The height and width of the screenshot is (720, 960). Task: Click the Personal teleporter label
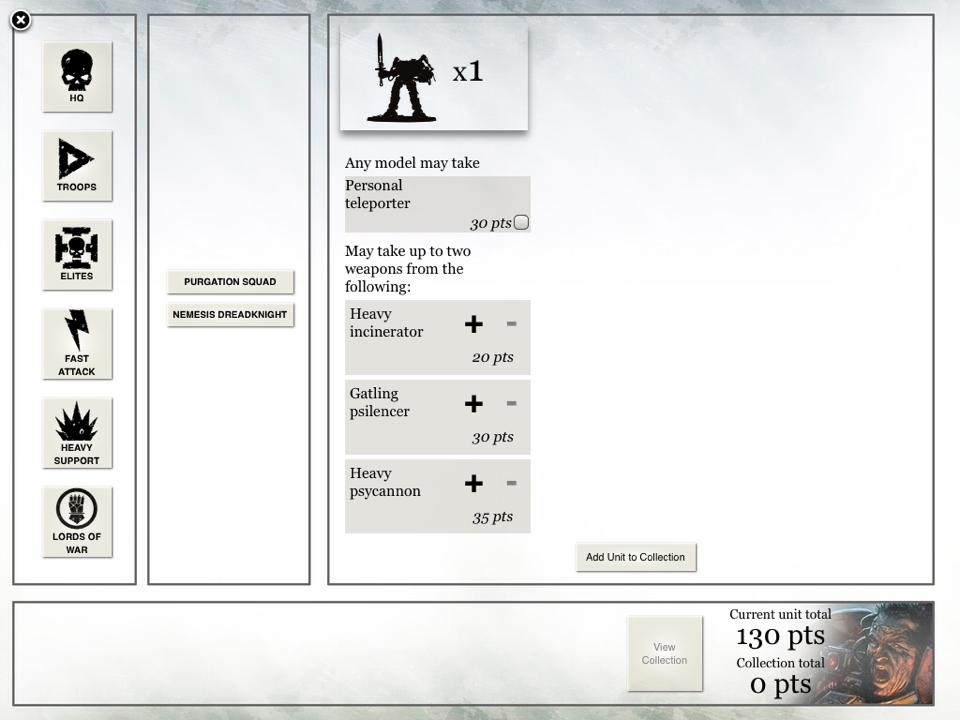point(377,194)
